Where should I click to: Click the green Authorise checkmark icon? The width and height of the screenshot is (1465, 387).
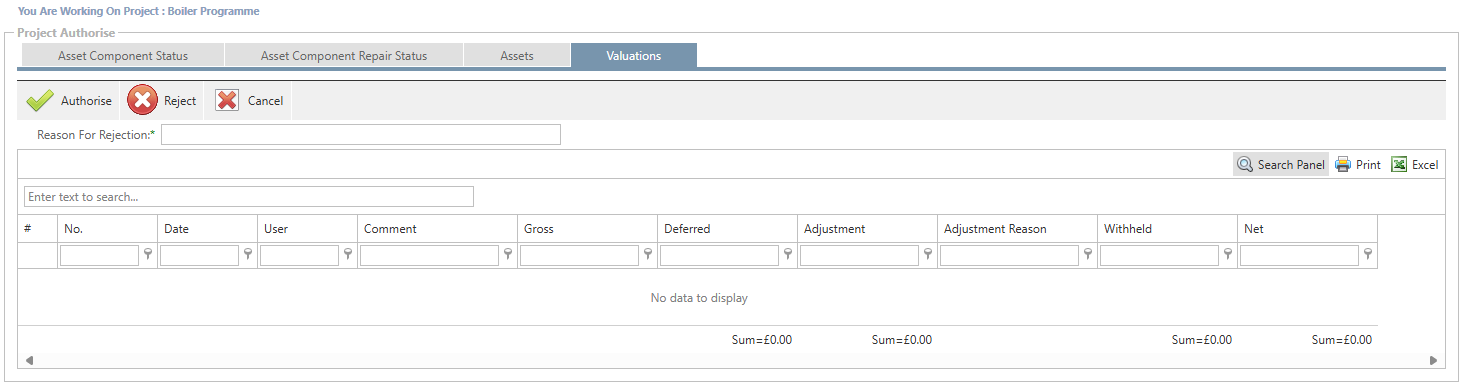tap(40, 101)
